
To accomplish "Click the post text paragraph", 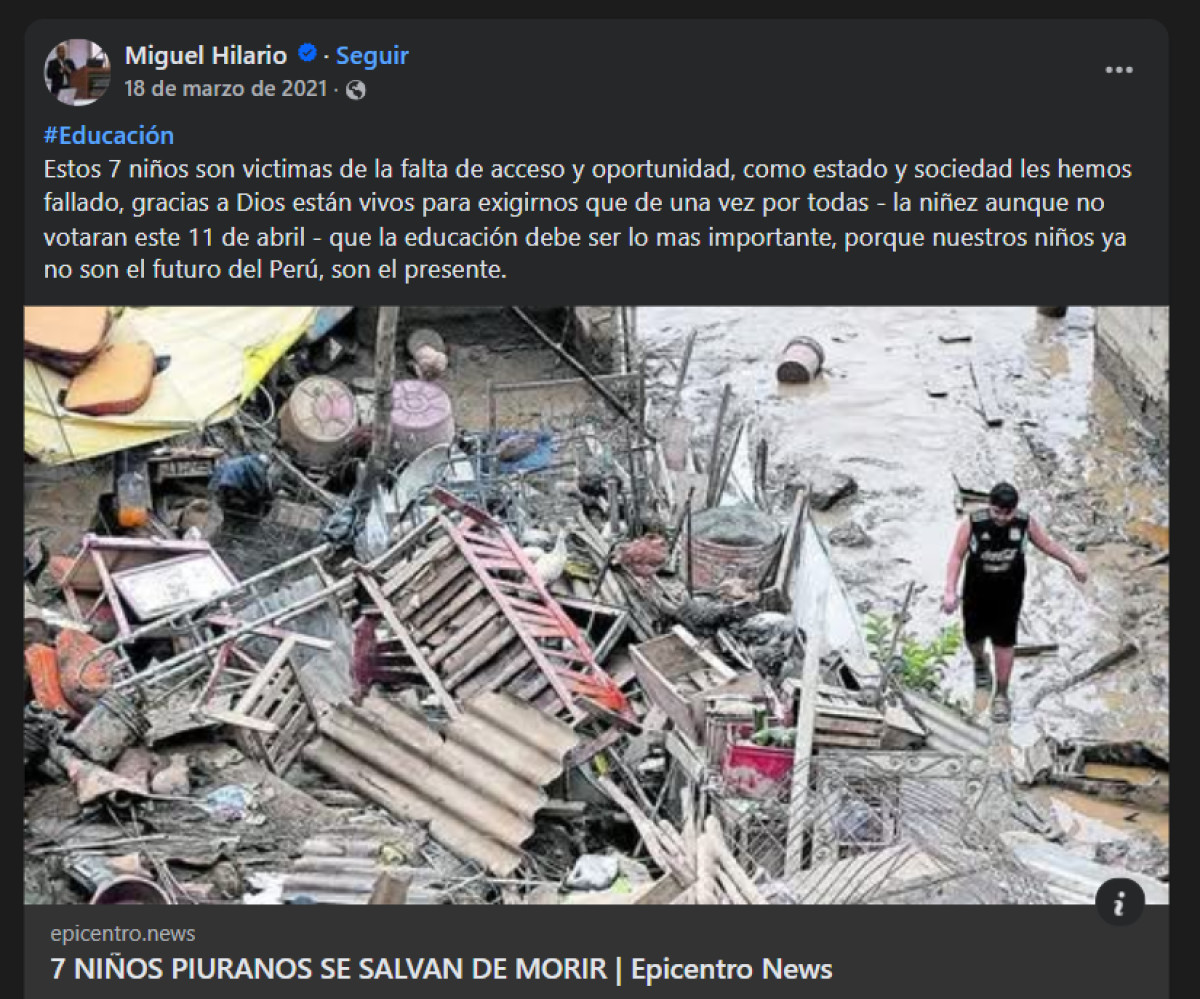I will [588, 219].
